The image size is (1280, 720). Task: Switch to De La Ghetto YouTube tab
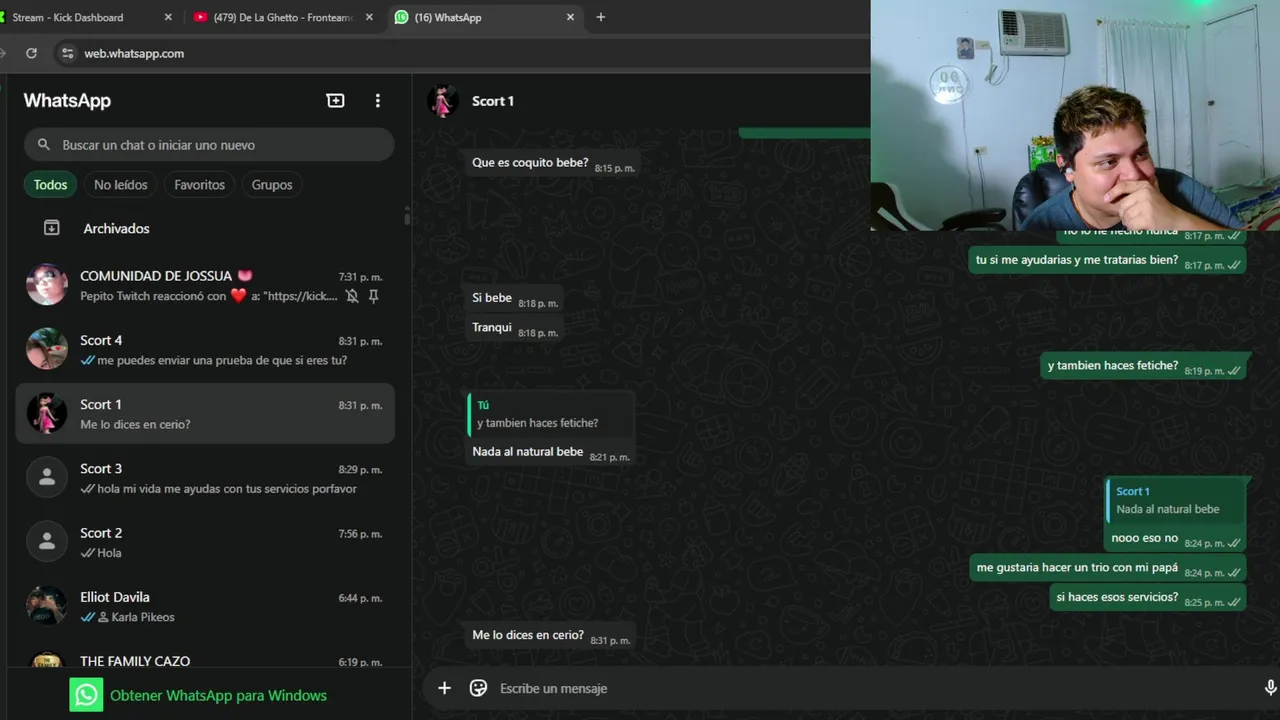point(283,17)
